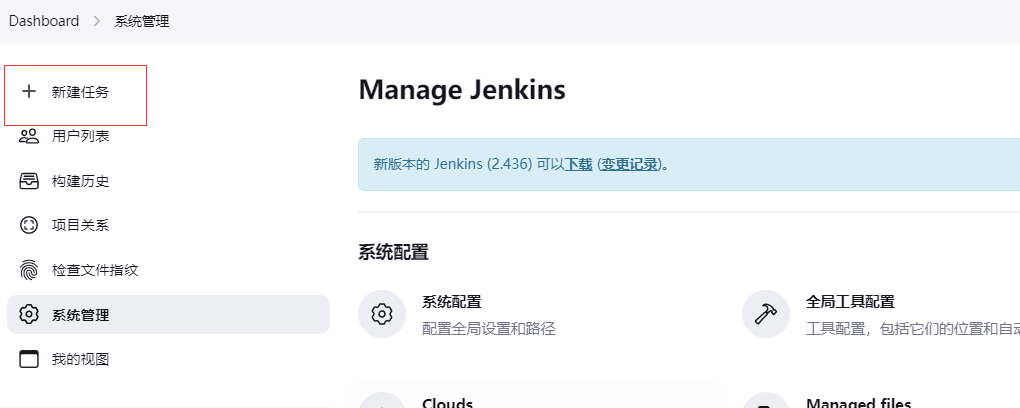Click the inbox icon beside 构建历史
1020x408 pixels.
click(29, 181)
